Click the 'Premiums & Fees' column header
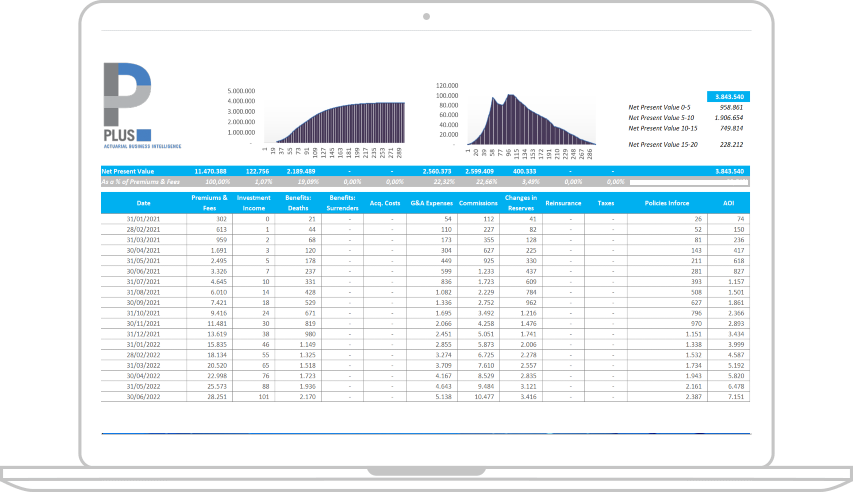The width and height of the screenshot is (853, 492). (x=209, y=203)
